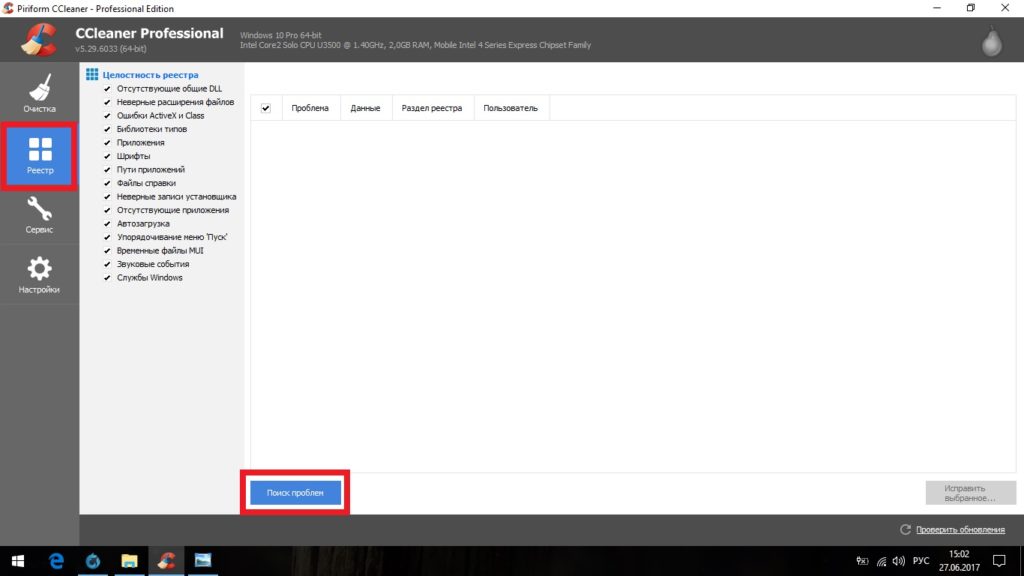Image resolution: width=1024 pixels, height=576 pixels.
Task: Toggle the Отсутствующие приложения checkbox
Action: pyautogui.click(x=107, y=210)
